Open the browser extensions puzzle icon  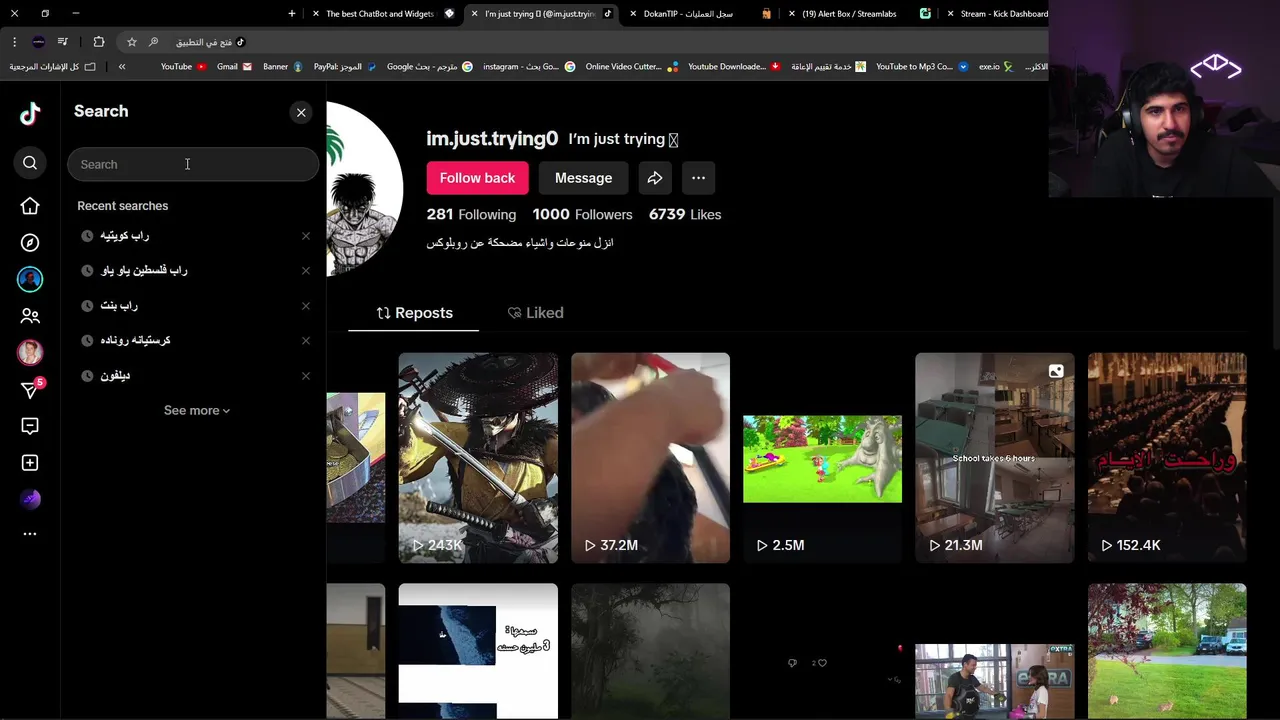click(98, 42)
